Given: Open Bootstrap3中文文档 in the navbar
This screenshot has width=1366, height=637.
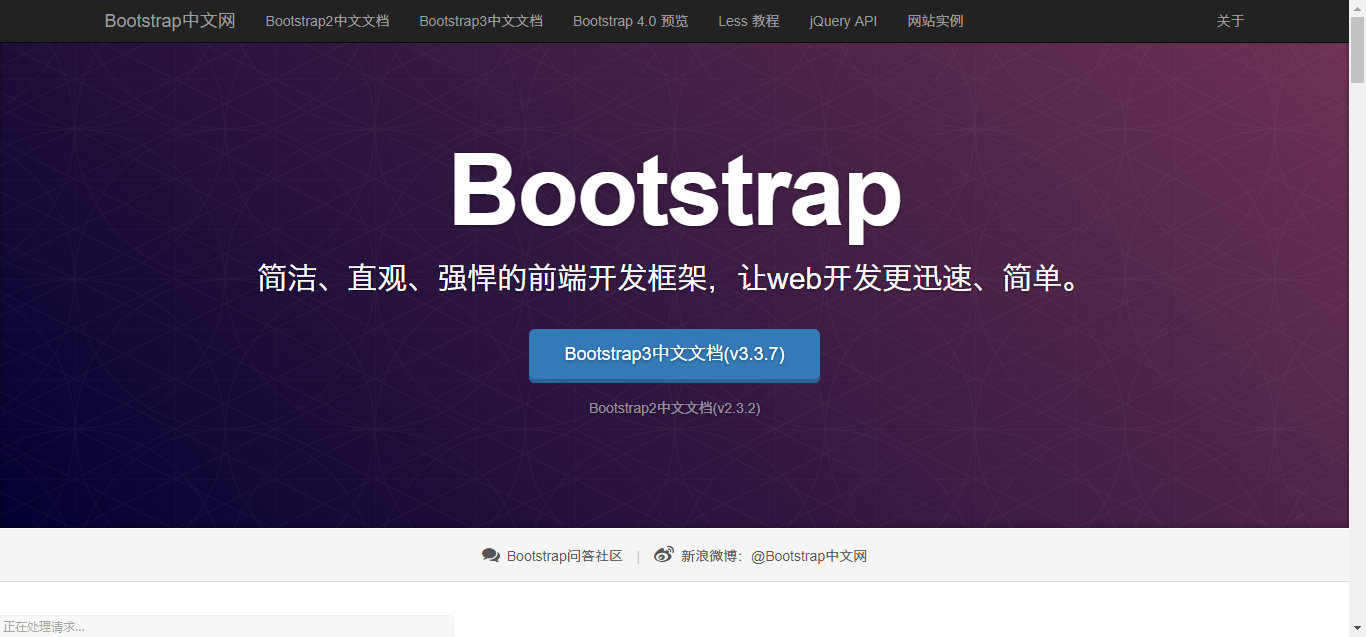Looking at the screenshot, I should coord(481,21).
